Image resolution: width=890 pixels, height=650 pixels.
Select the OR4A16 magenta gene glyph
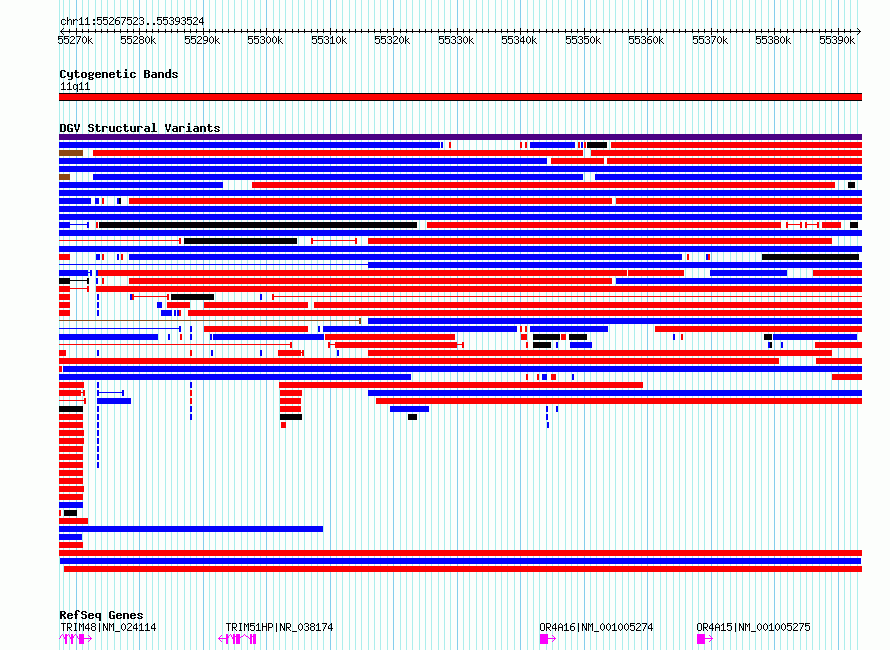coord(548,639)
